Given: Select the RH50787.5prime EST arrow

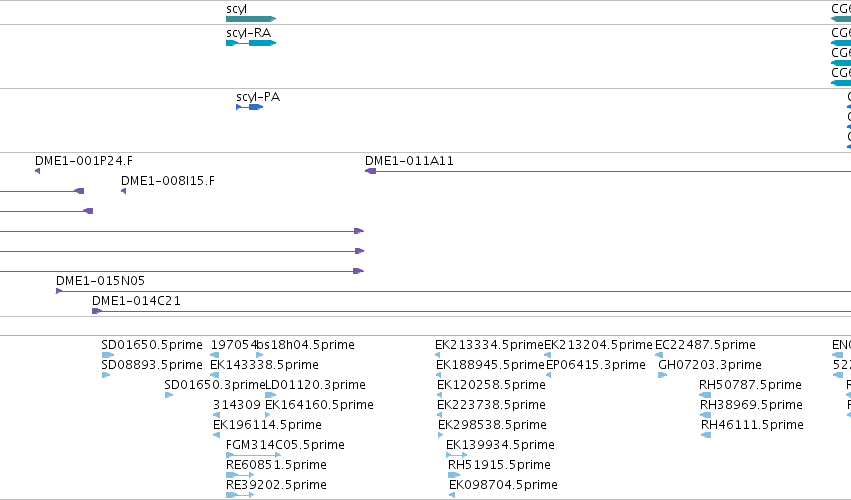Looking at the screenshot, I should pyautogui.click(x=706, y=395).
